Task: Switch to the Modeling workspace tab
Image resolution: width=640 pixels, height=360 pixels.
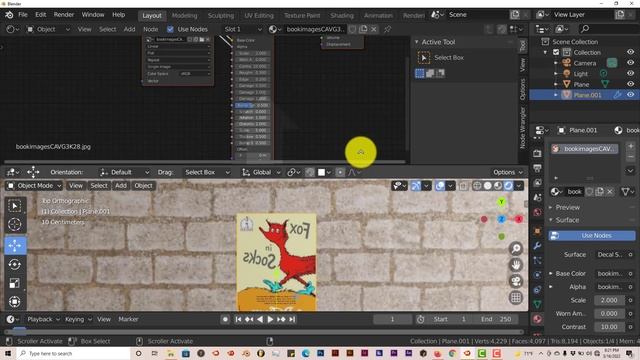Action: 184,16
